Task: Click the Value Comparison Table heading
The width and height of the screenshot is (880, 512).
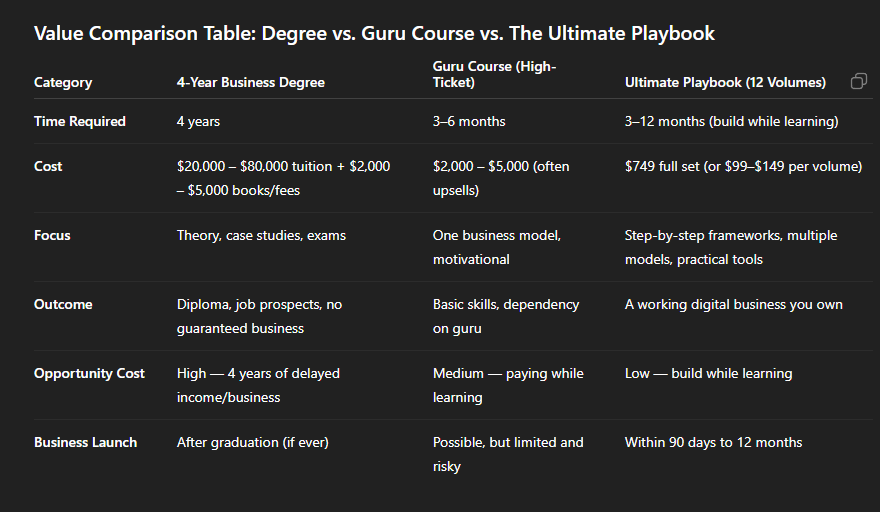Action: (x=374, y=33)
